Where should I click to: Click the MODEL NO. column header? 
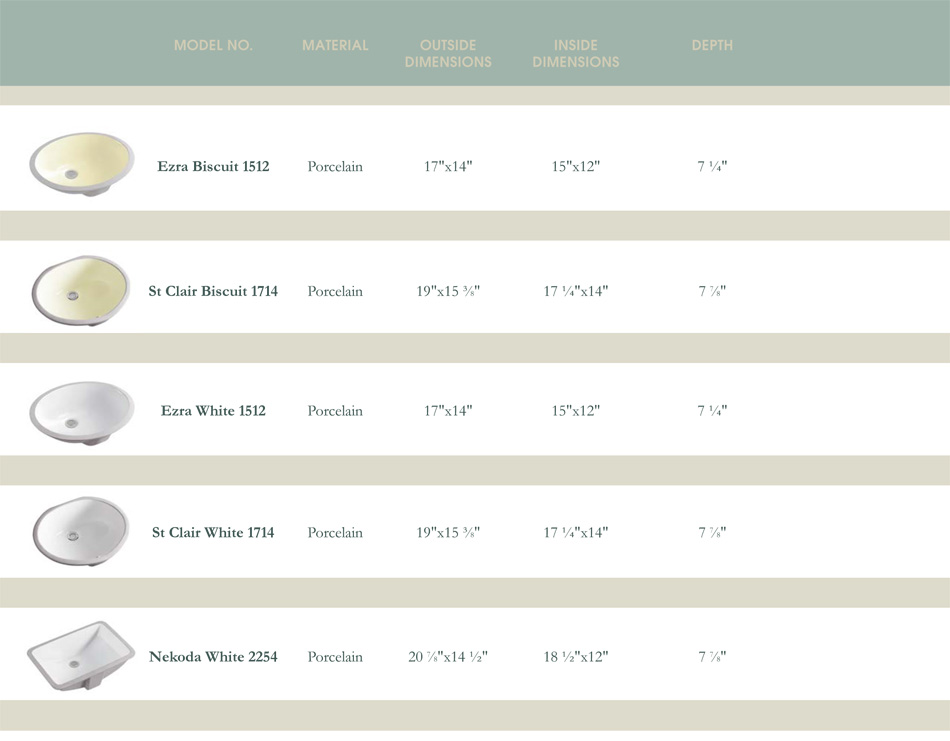pyautogui.click(x=213, y=45)
